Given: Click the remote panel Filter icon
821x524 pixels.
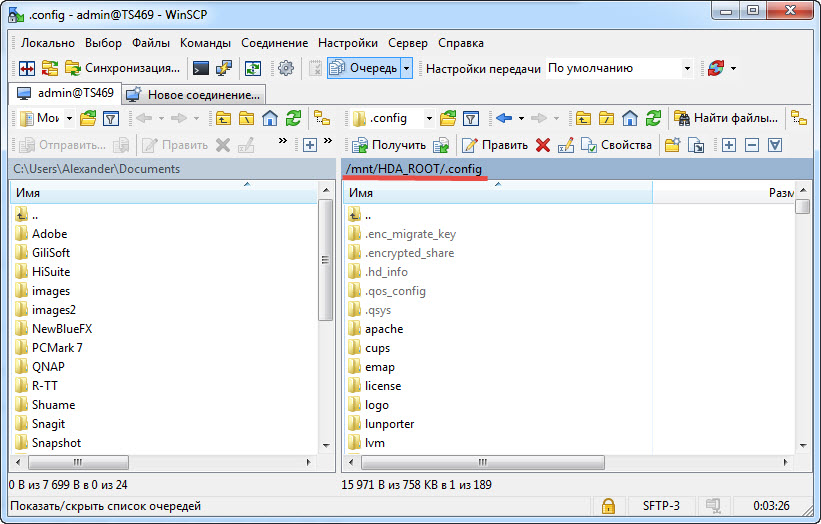Looking at the screenshot, I should point(471,118).
